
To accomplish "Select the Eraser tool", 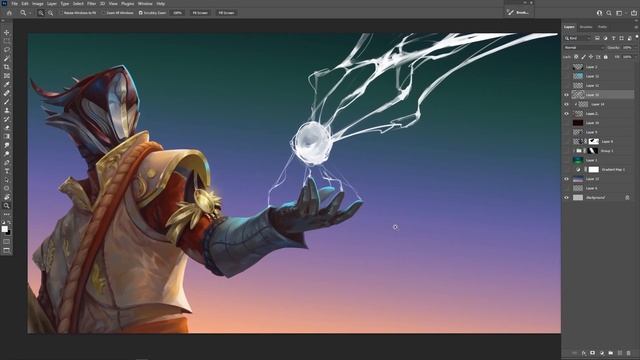I will tap(7, 128).
